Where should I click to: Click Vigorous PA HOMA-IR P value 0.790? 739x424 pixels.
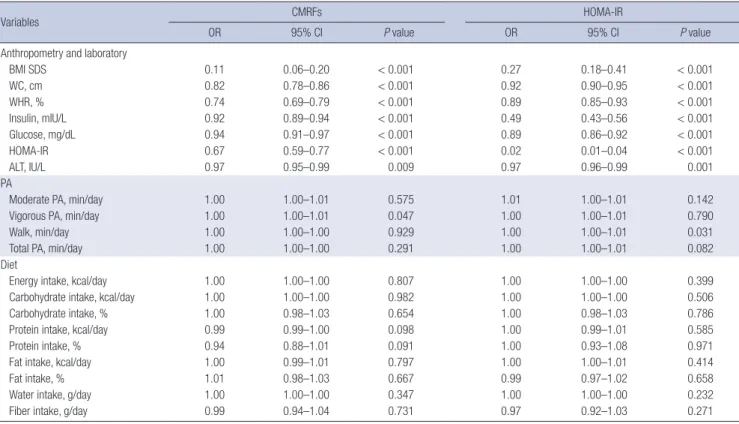click(700, 216)
